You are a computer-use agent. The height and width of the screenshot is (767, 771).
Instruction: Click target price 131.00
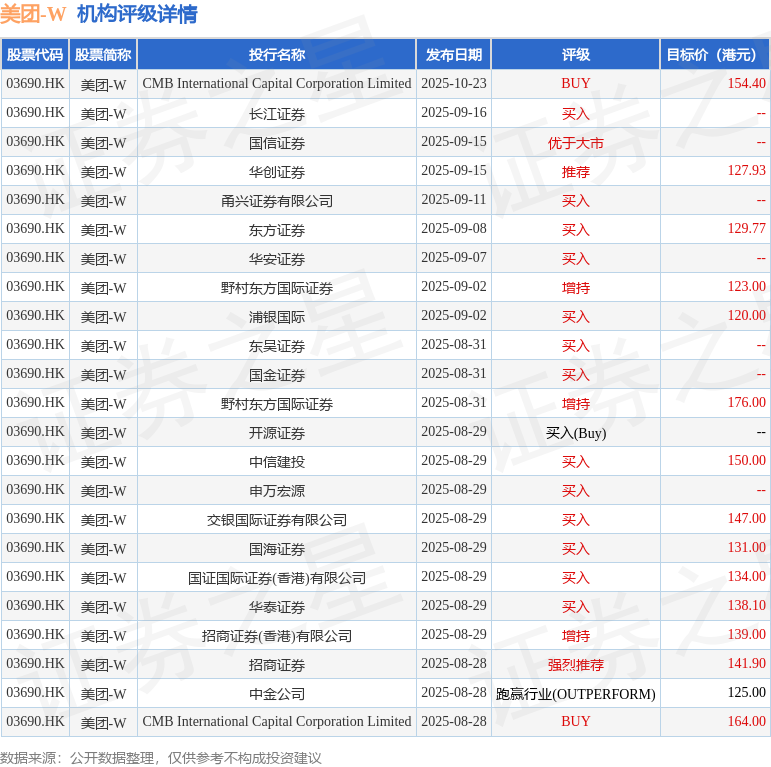(746, 547)
